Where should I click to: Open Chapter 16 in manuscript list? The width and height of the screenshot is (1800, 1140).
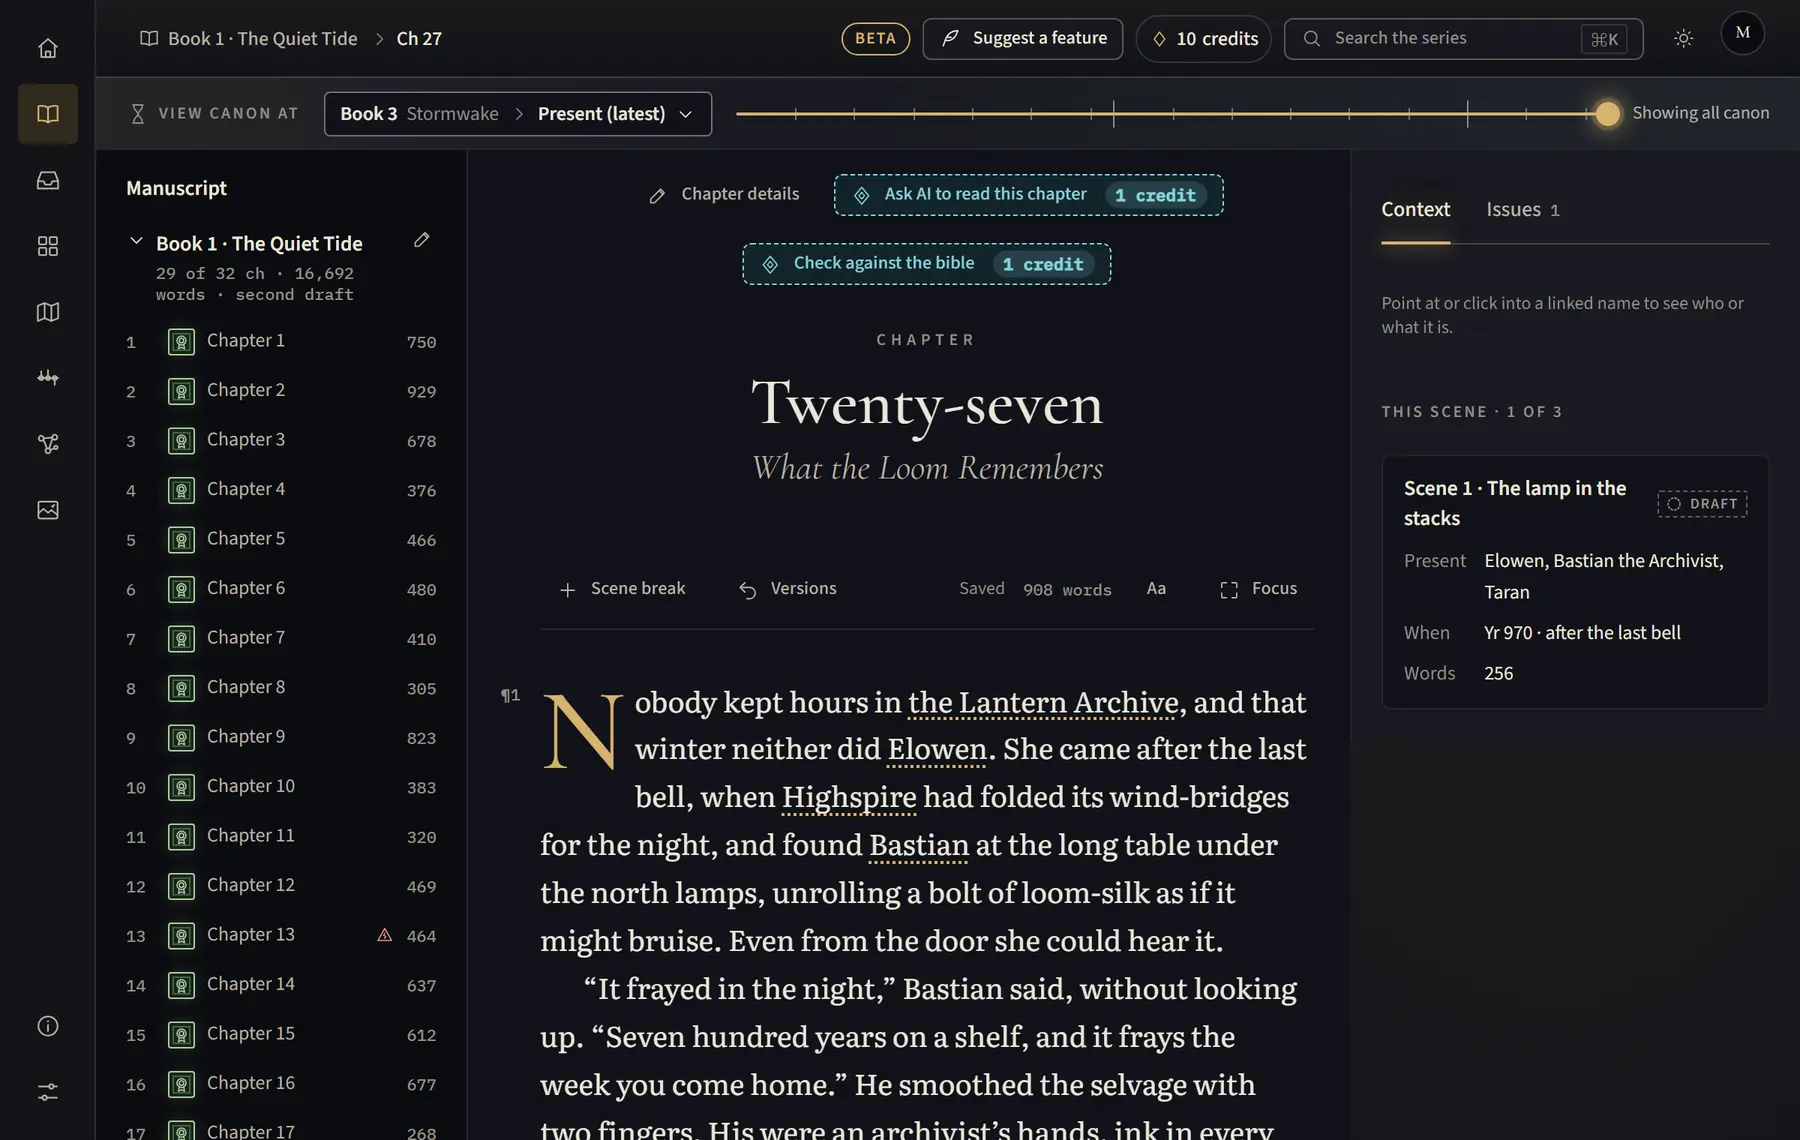click(x=281, y=1084)
